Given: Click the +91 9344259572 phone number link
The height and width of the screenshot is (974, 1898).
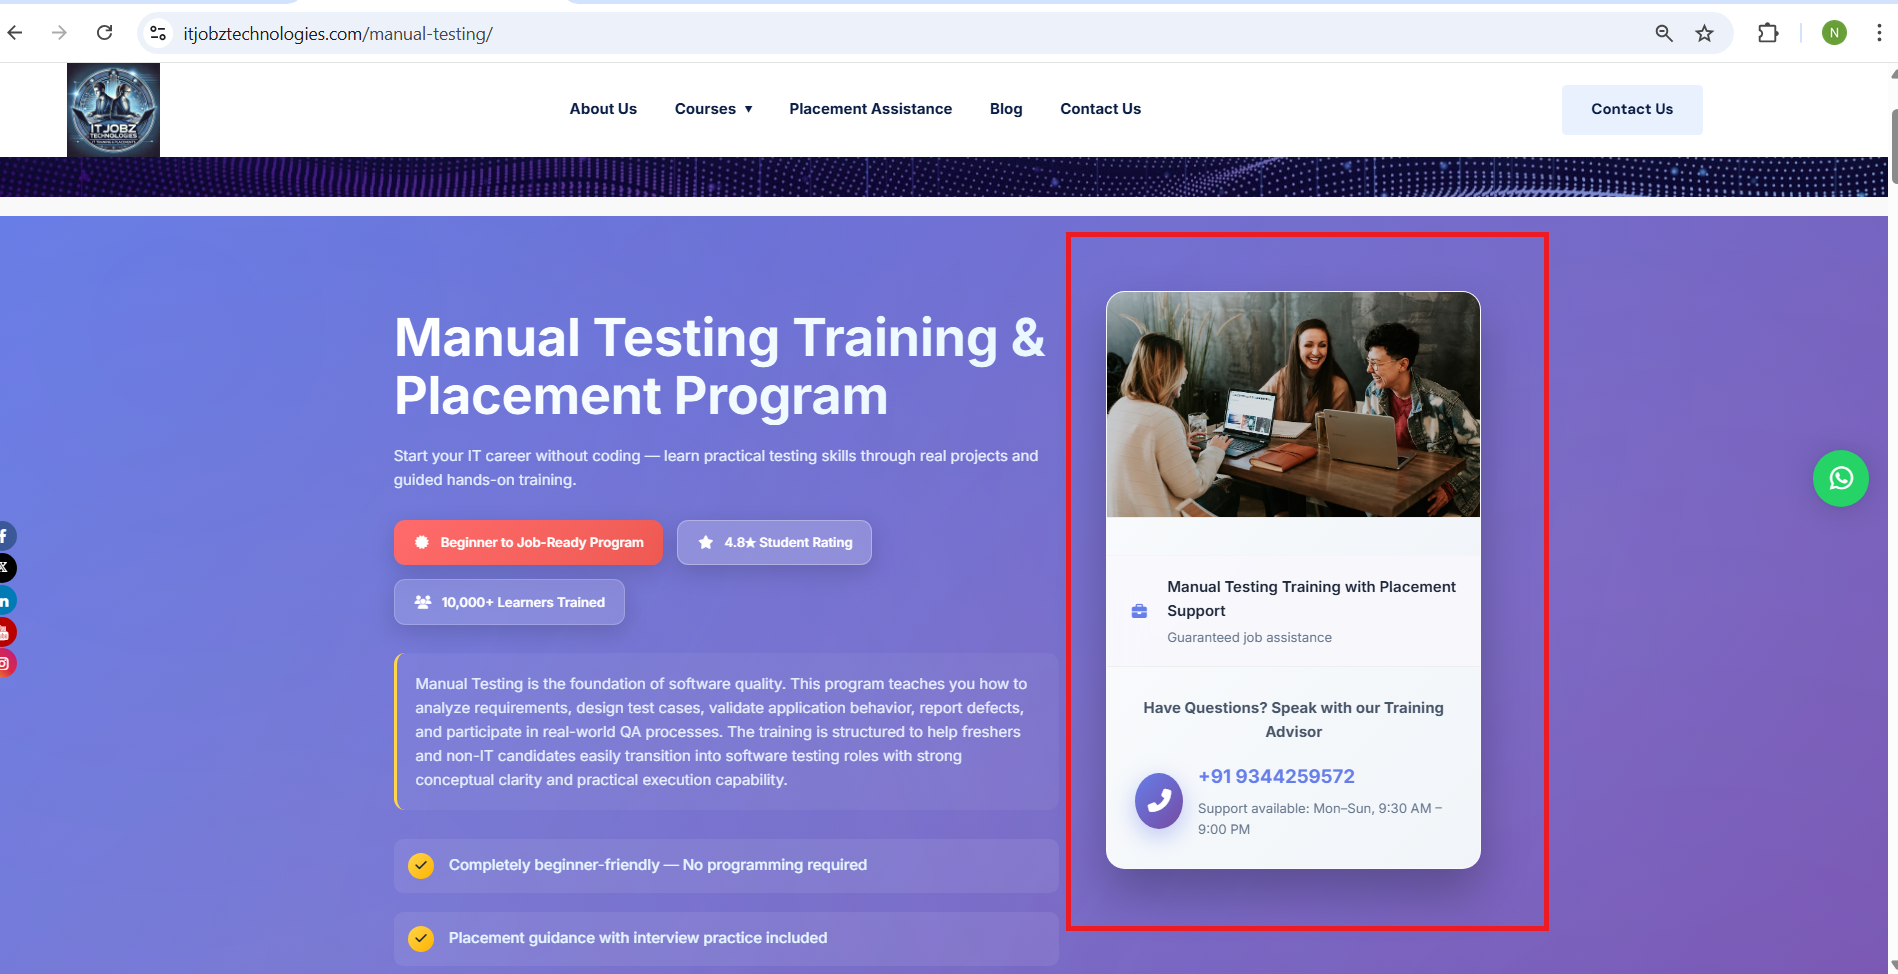Looking at the screenshot, I should [1276, 777].
